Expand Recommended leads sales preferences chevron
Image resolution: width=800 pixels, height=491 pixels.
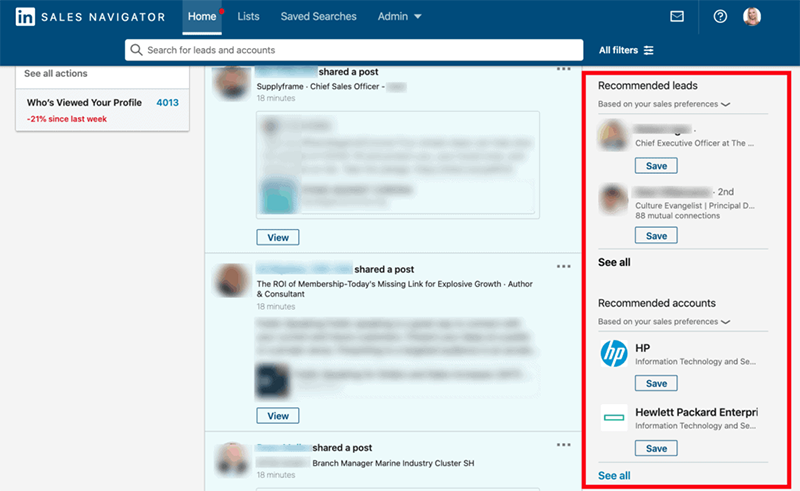[726, 104]
